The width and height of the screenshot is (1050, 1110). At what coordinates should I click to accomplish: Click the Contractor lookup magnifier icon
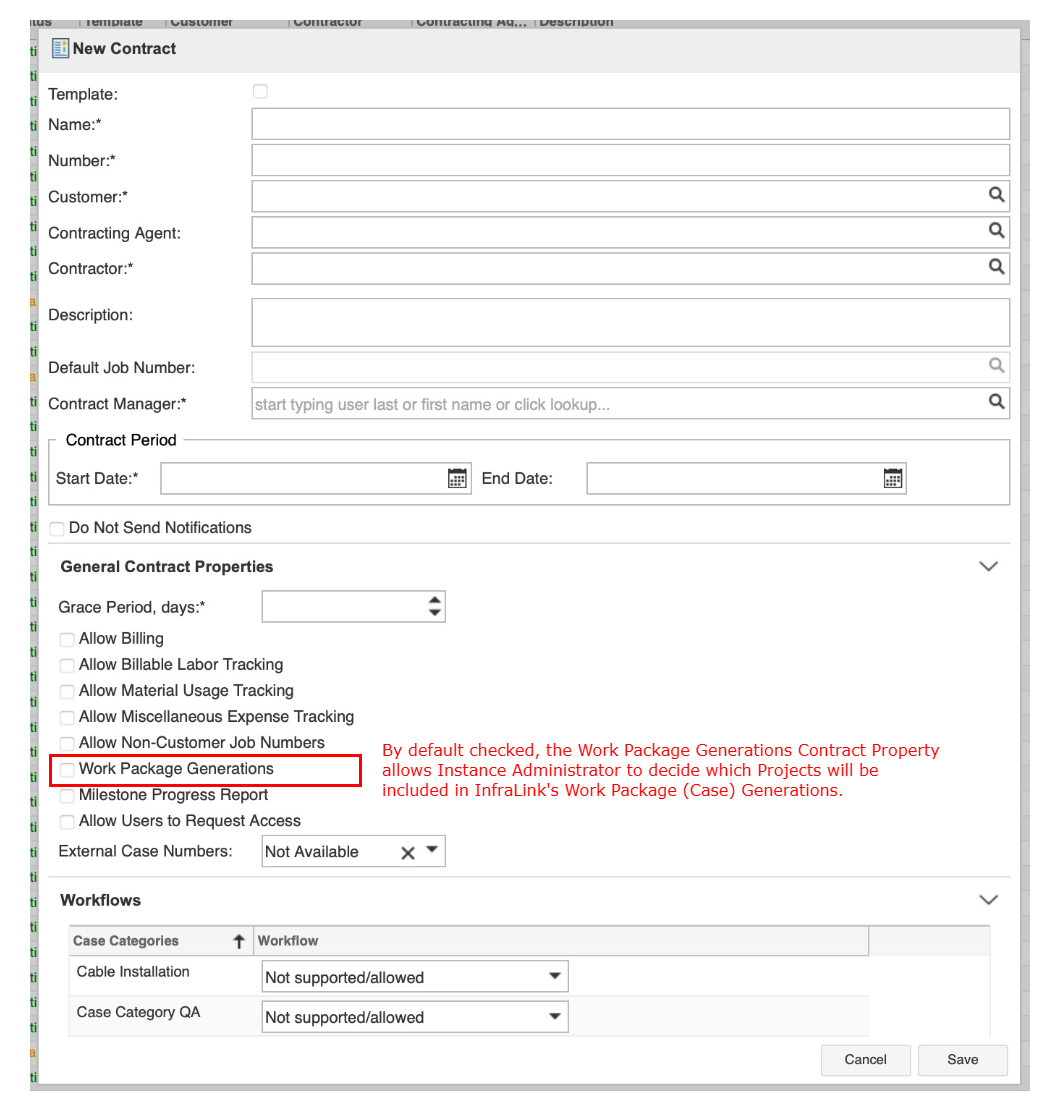pos(996,267)
